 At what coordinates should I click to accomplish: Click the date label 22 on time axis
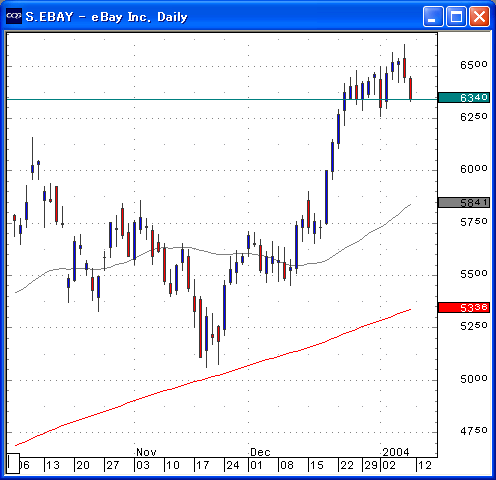tap(347, 465)
